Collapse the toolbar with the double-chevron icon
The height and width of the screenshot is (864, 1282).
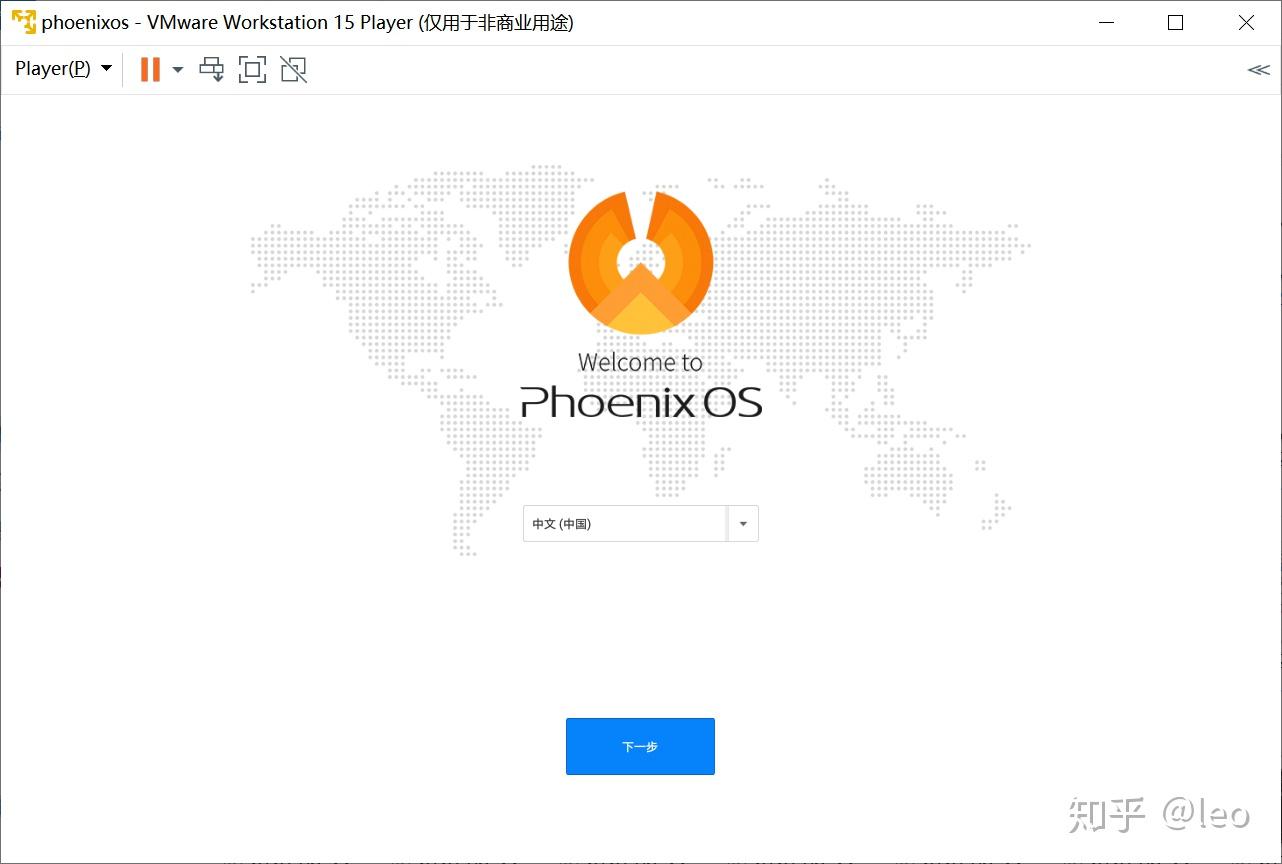(1258, 69)
